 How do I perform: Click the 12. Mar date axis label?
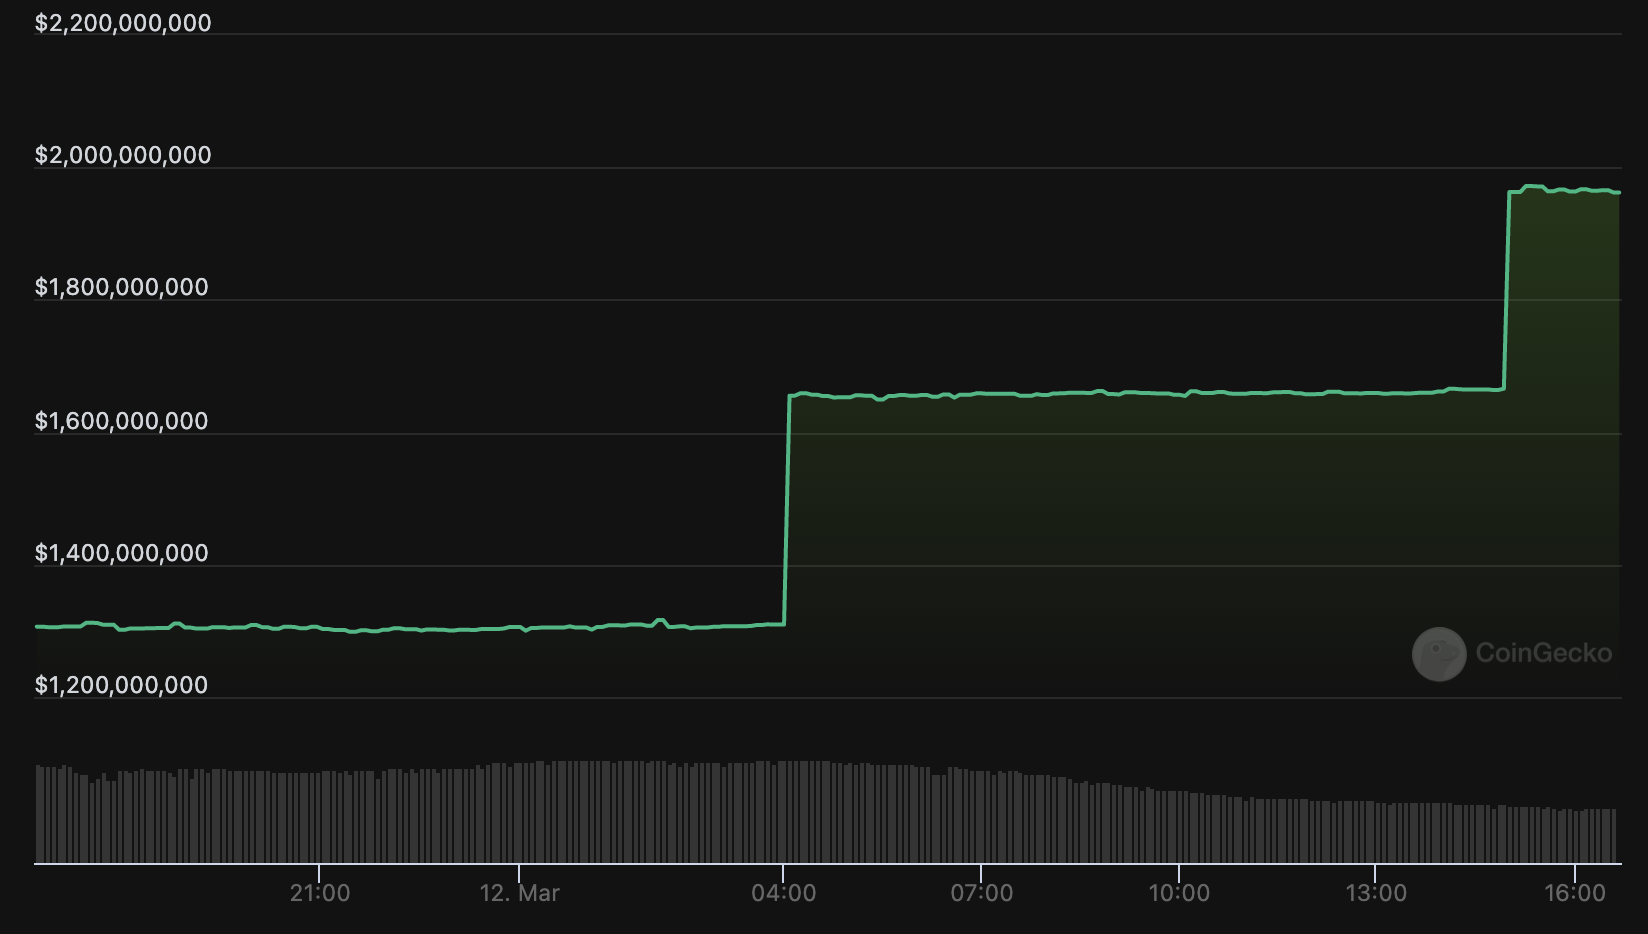(519, 893)
